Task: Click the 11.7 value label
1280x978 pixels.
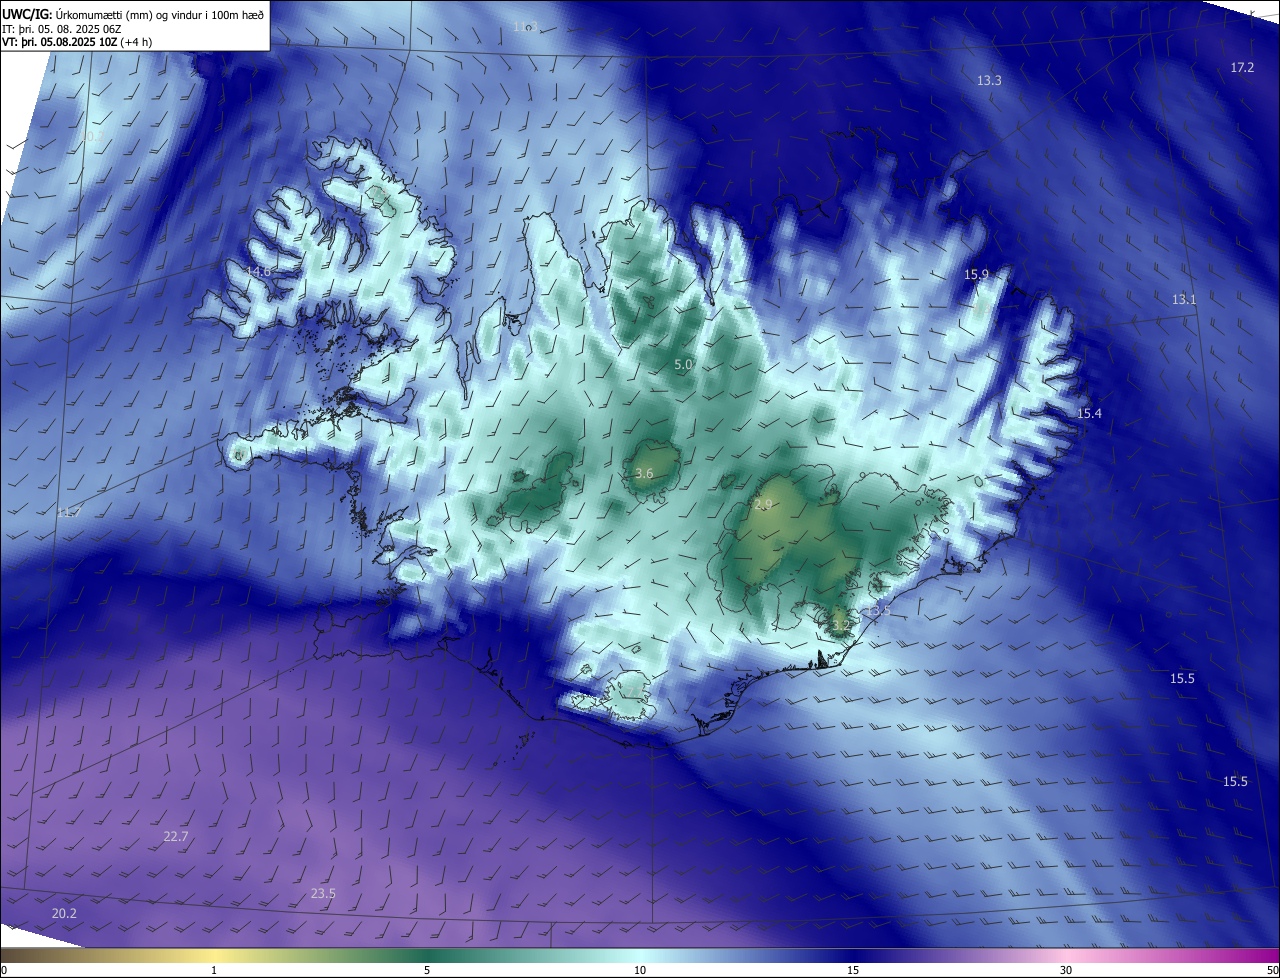Action: [x=69, y=512]
